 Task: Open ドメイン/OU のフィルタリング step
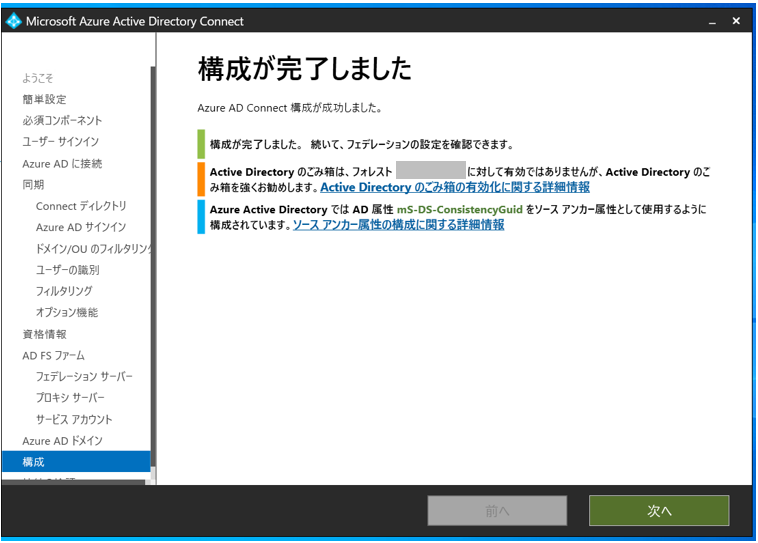pos(93,249)
